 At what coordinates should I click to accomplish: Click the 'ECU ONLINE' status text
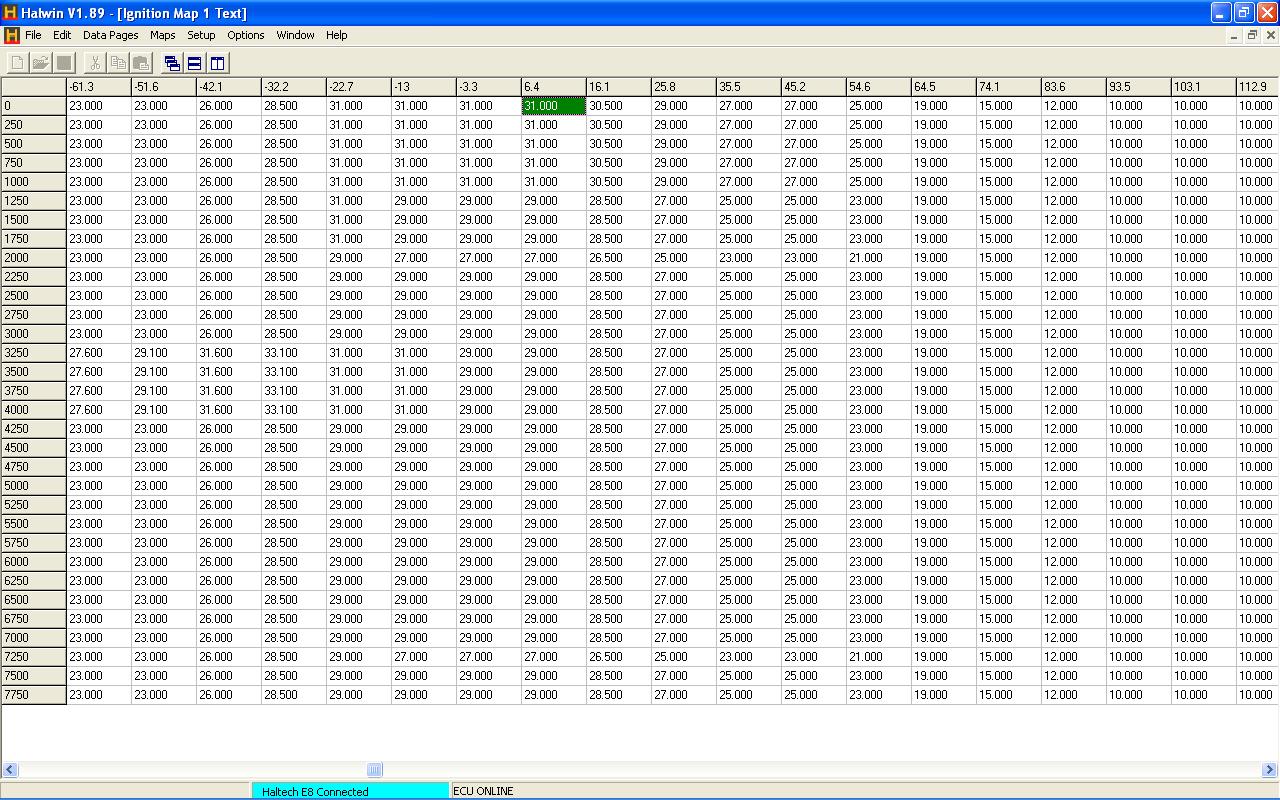483,791
